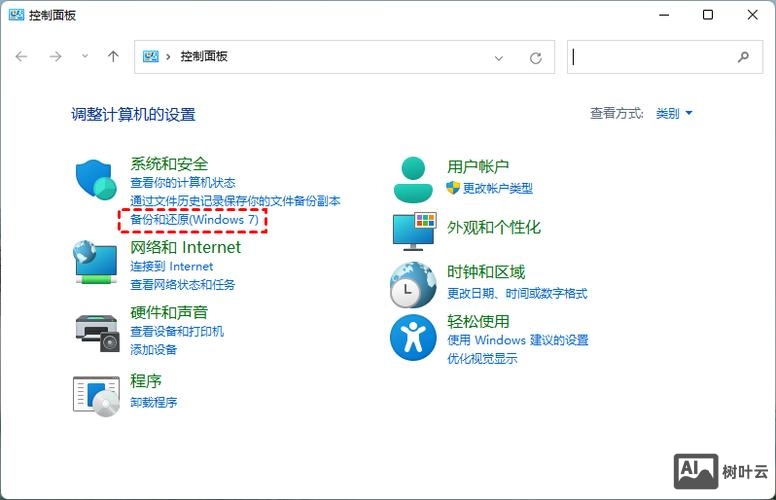Click 更改日期、时间或数字格式 link
The height and width of the screenshot is (500, 776).
click(x=517, y=294)
